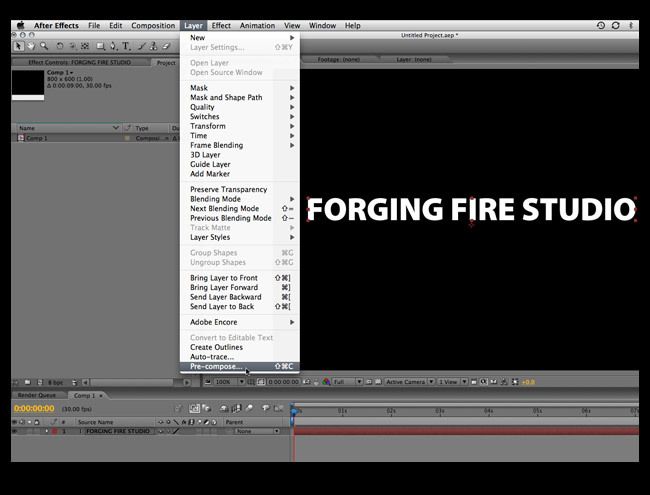This screenshot has width=650, height=495.
Task: Click the new composition icon in Project panel
Action: (x=40, y=382)
